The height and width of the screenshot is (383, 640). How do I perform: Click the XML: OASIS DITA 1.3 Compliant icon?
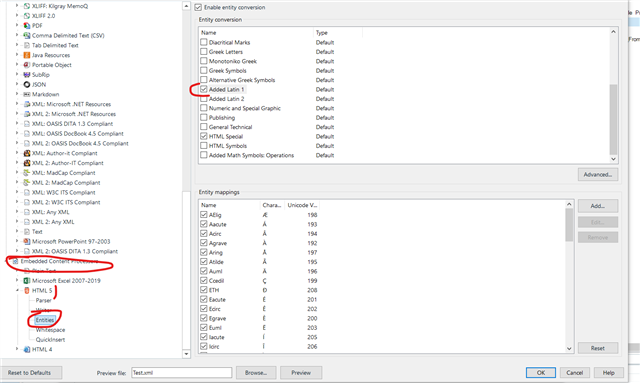click(27, 124)
